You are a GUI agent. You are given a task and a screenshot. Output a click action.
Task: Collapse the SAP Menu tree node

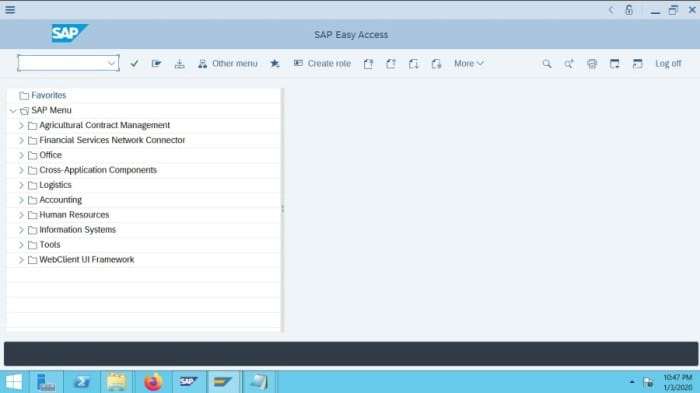coord(13,110)
